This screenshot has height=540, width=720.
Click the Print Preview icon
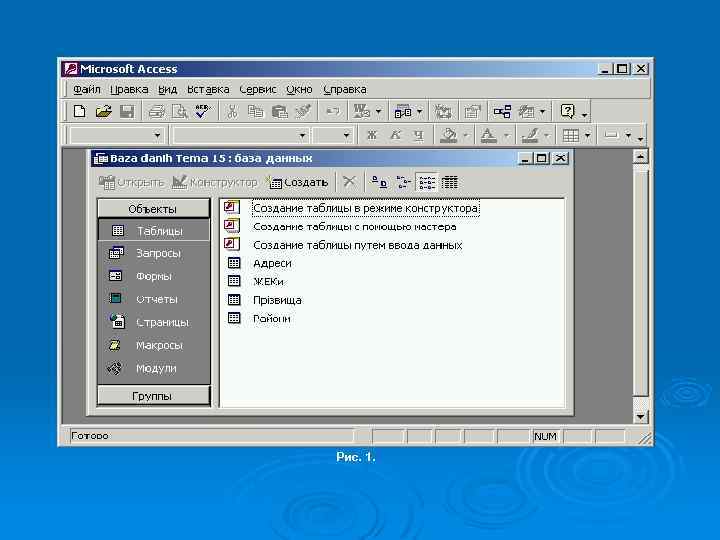coord(179,111)
